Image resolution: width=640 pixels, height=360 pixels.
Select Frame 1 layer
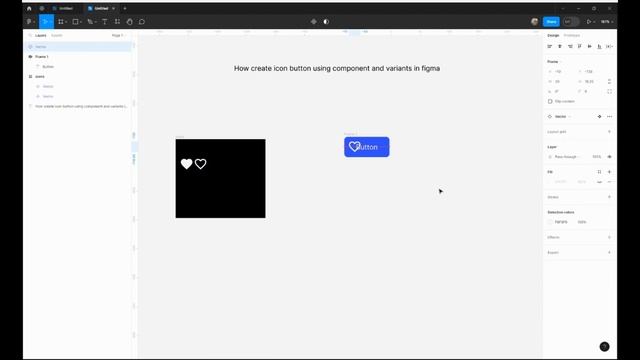[42, 57]
